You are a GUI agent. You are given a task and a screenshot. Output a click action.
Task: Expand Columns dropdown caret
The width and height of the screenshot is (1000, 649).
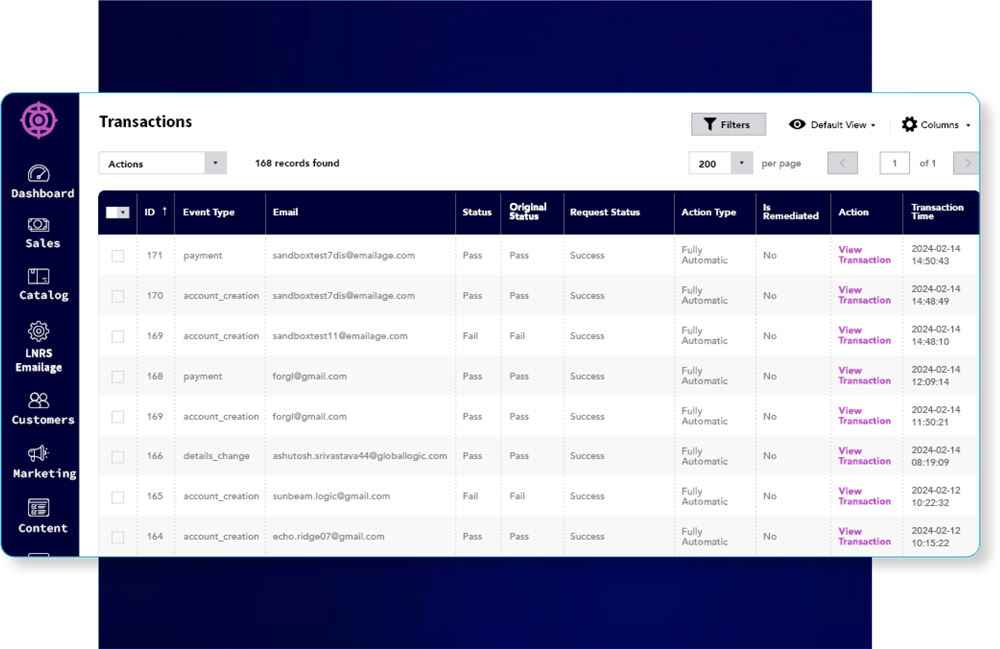click(x=968, y=126)
